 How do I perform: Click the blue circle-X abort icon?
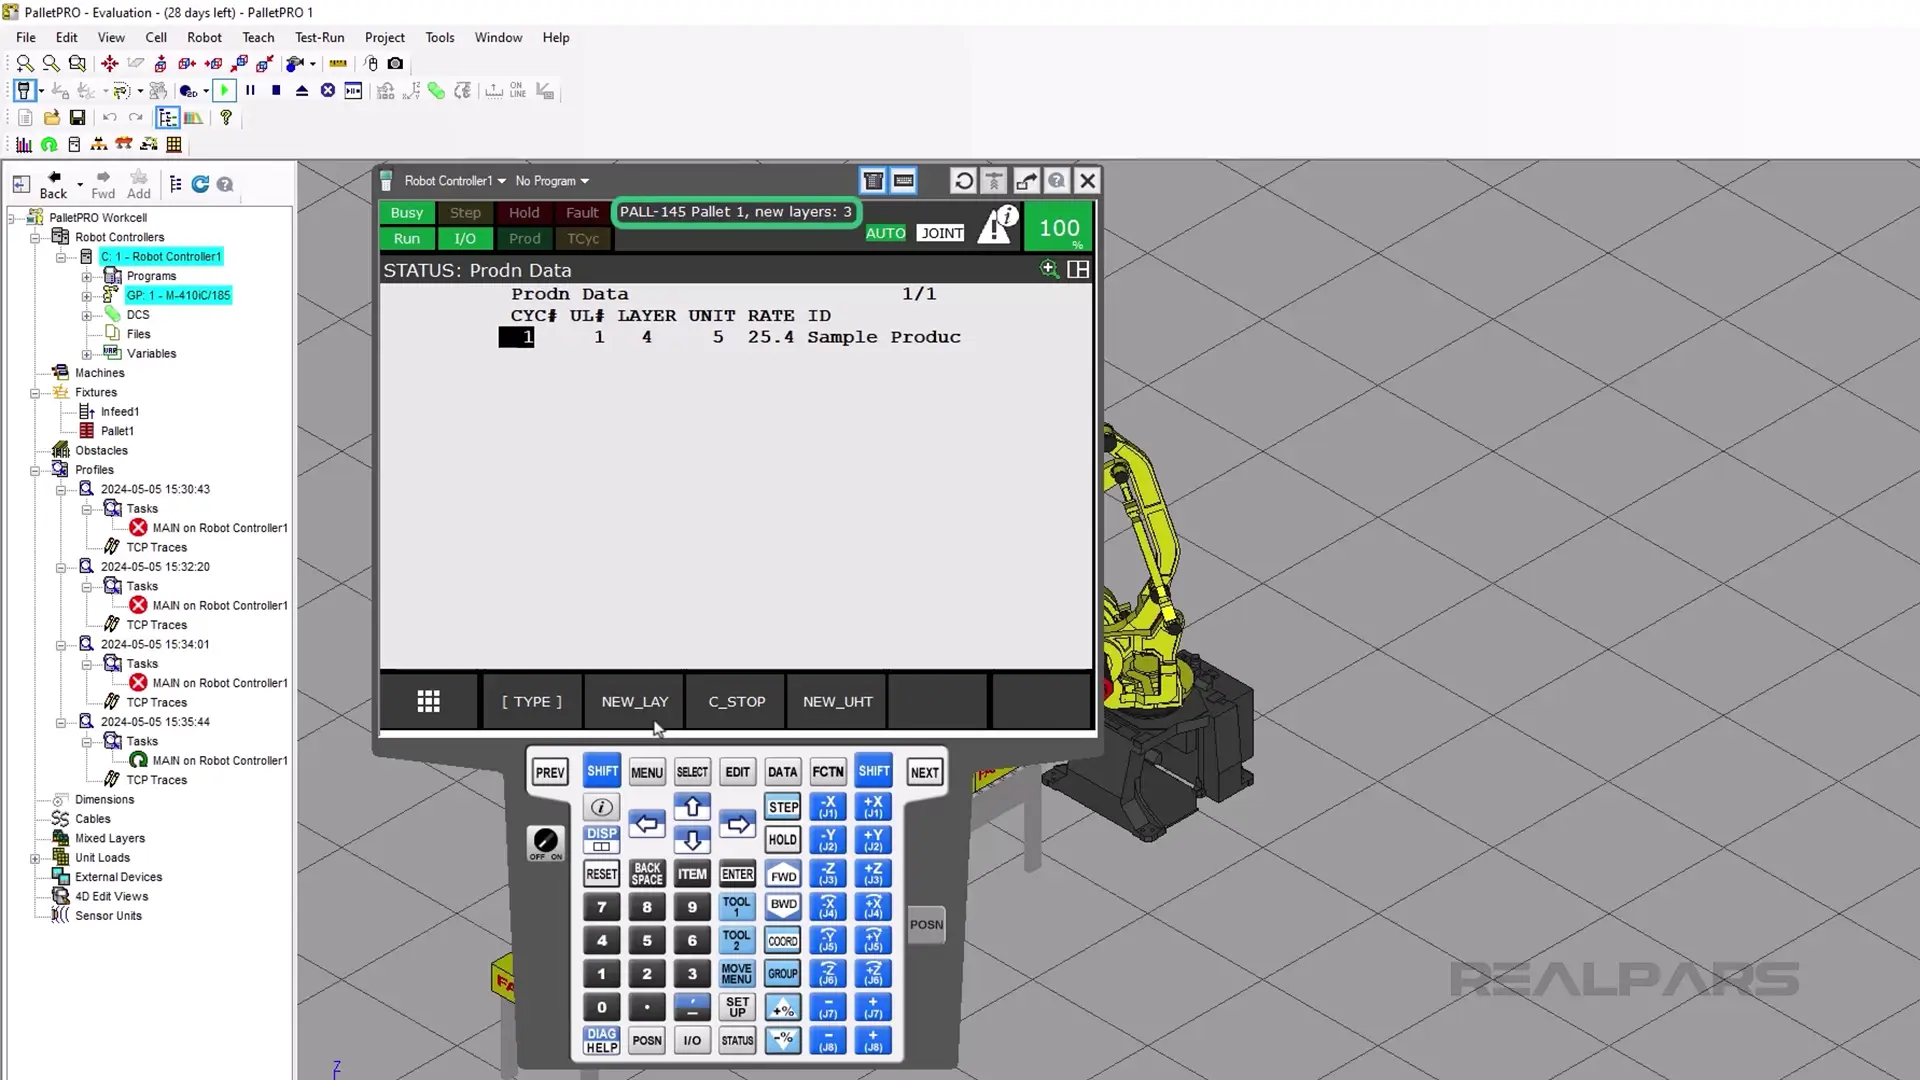(327, 90)
